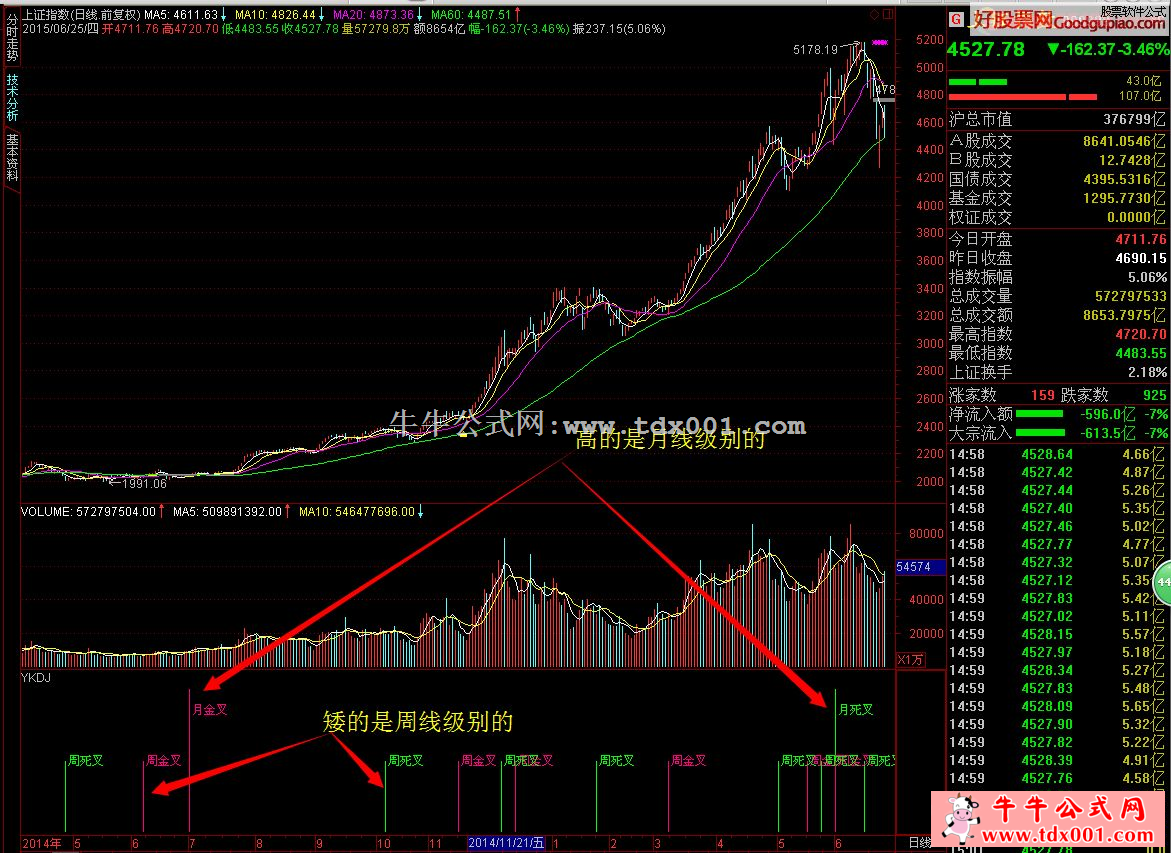
Task: Click the 日线 period selector at chart bottom
Action: point(919,843)
